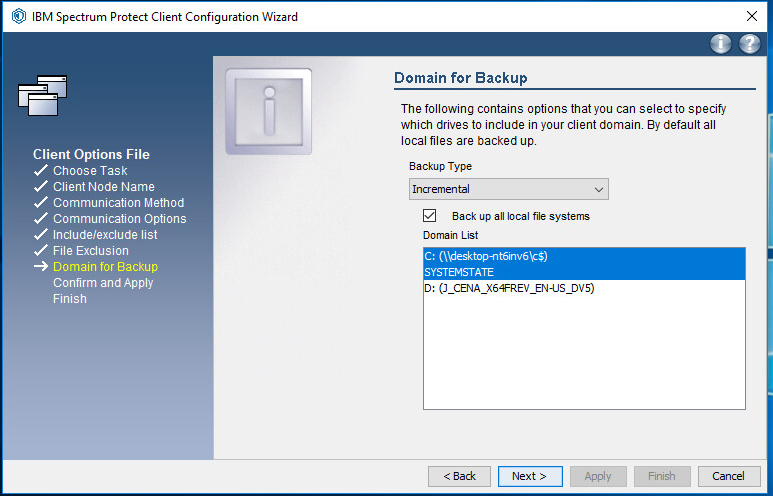This screenshot has width=773, height=496.
Task: Open the Client Node Name step
Action: pyautogui.click(x=103, y=187)
